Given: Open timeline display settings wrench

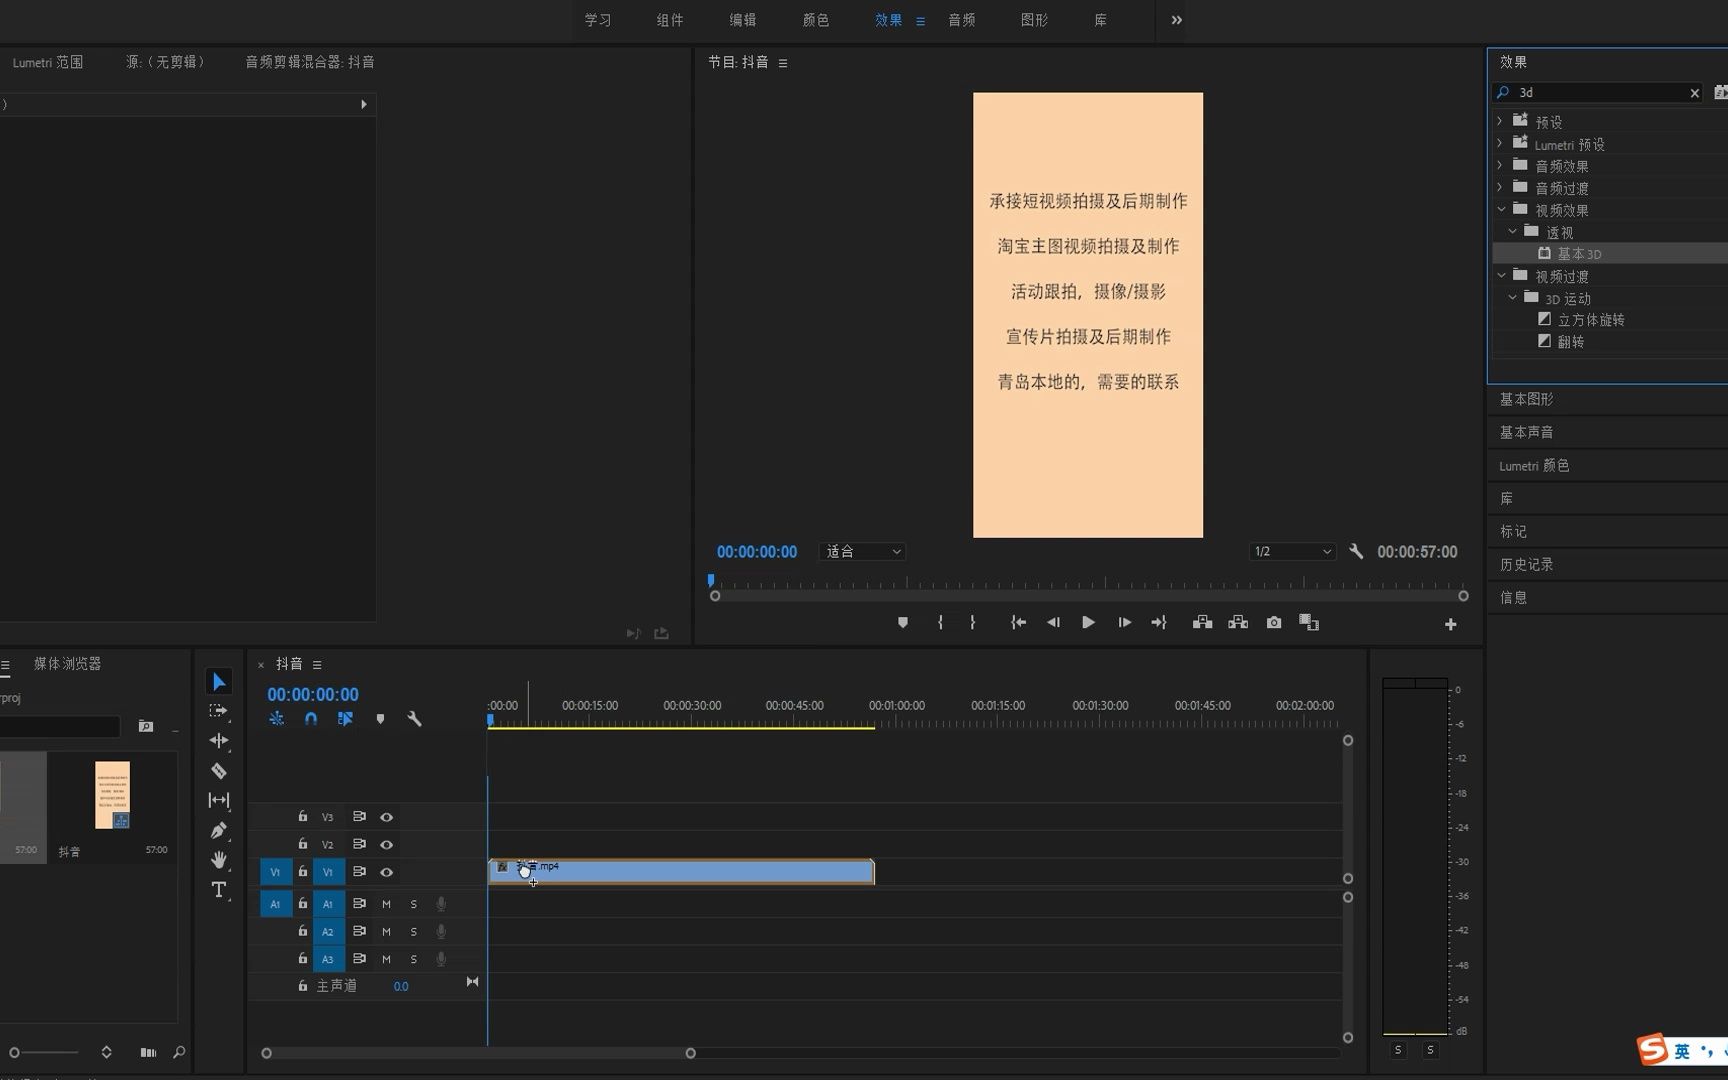Looking at the screenshot, I should point(414,719).
